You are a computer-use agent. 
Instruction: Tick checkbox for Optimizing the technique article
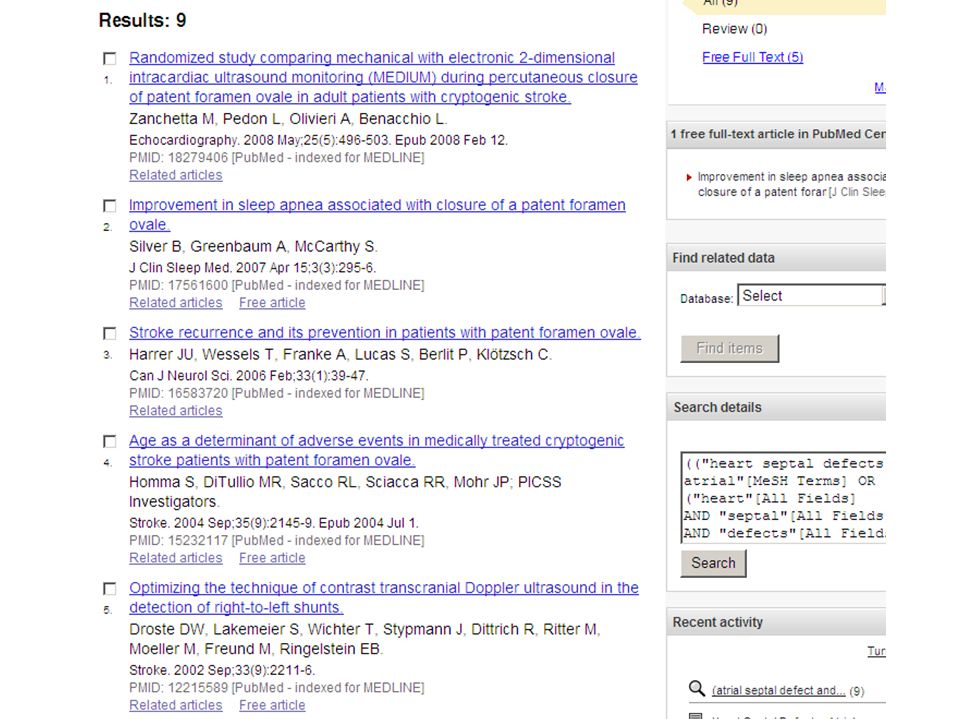coord(110,589)
